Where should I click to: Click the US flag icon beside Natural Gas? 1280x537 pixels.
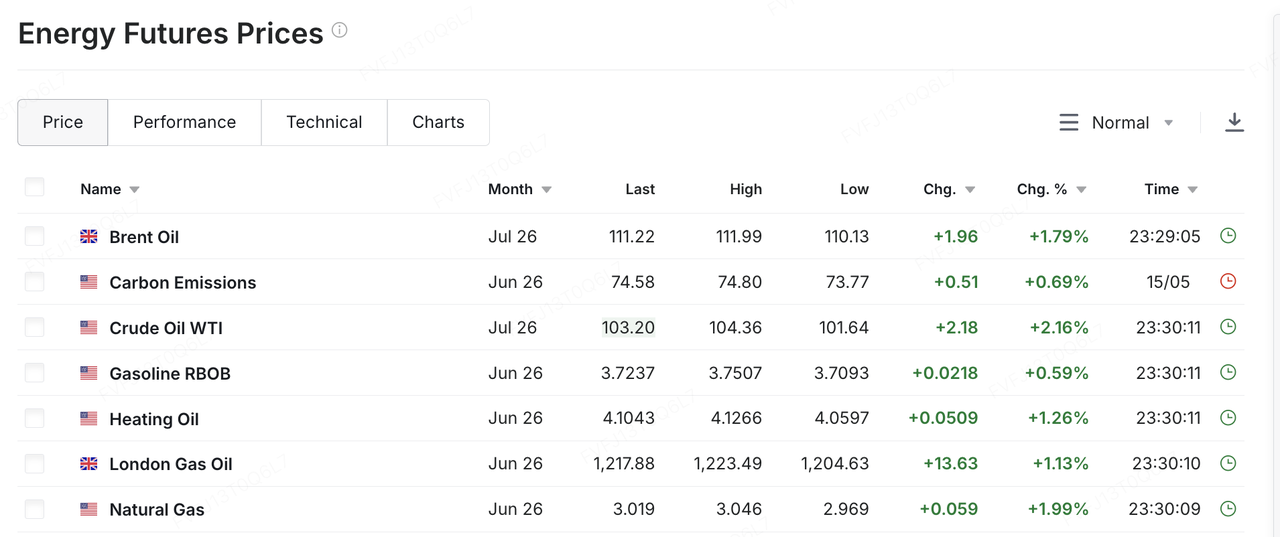(89, 509)
